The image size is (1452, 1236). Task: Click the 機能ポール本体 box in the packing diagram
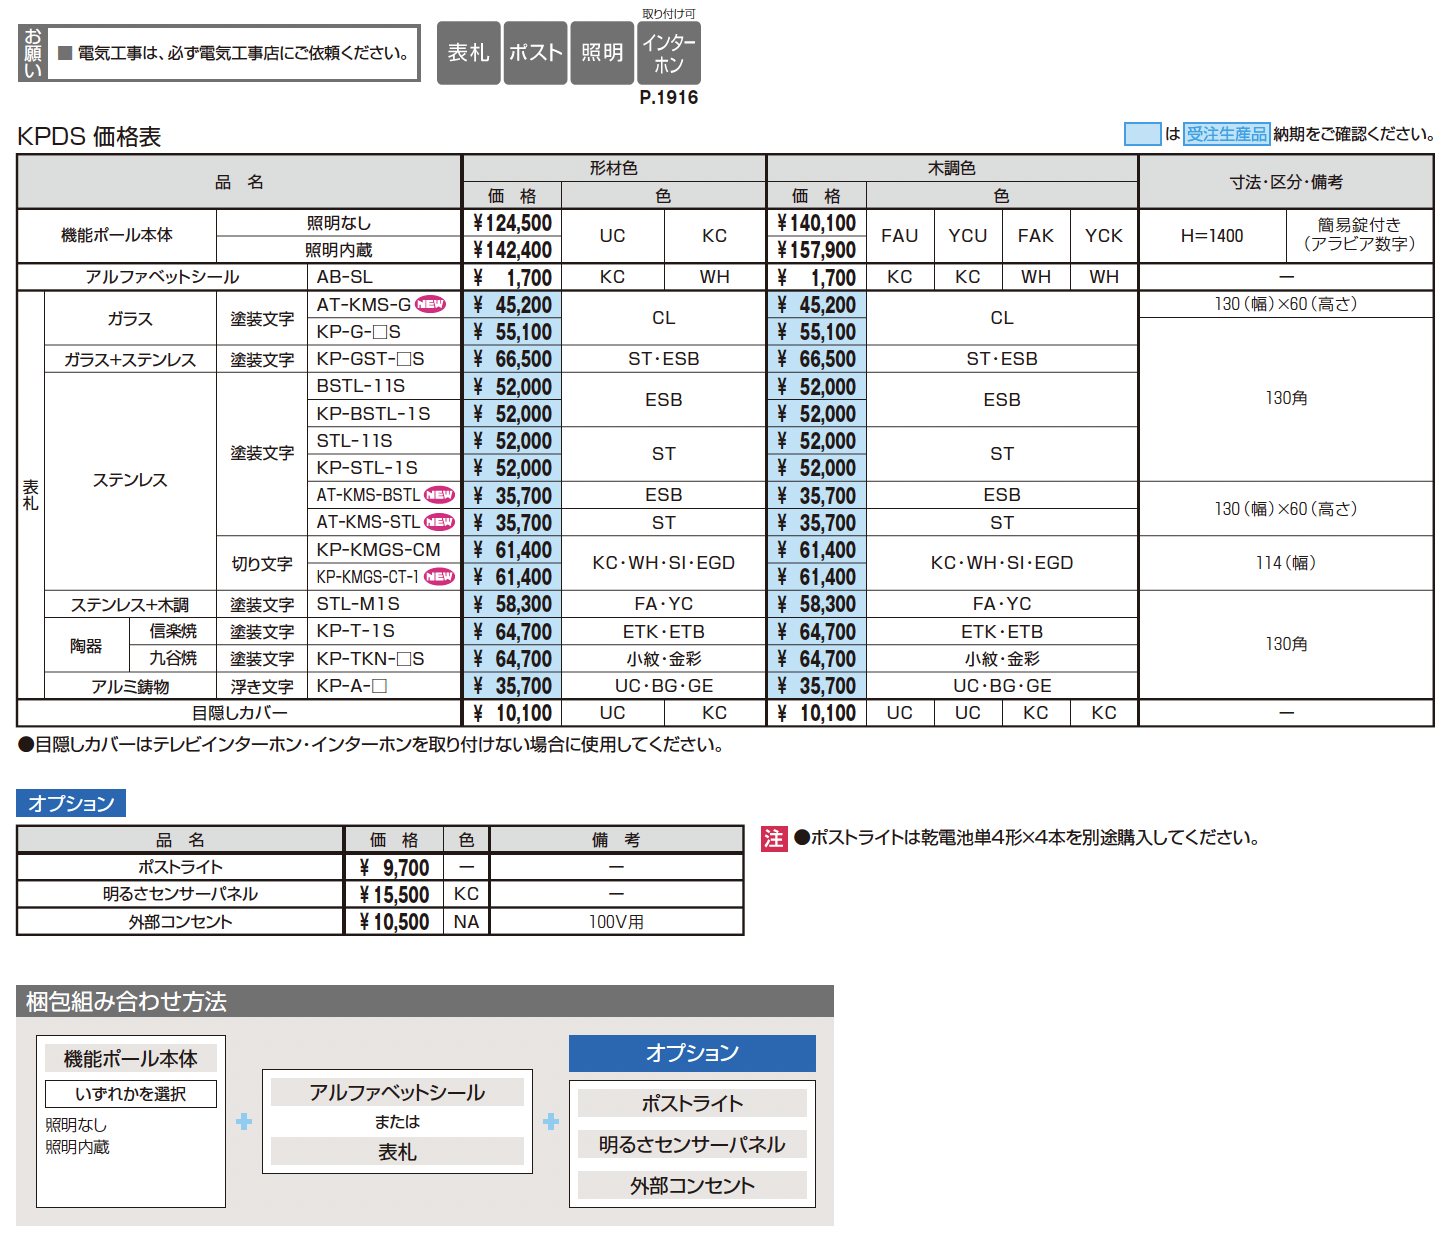tap(131, 1058)
